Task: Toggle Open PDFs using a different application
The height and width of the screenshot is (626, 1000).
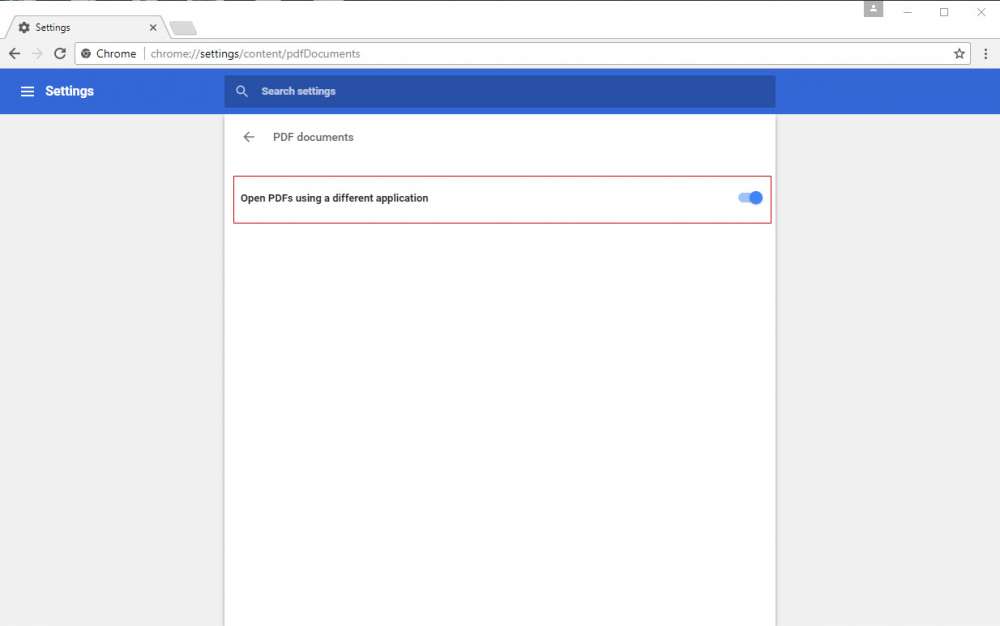Action: click(750, 198)
